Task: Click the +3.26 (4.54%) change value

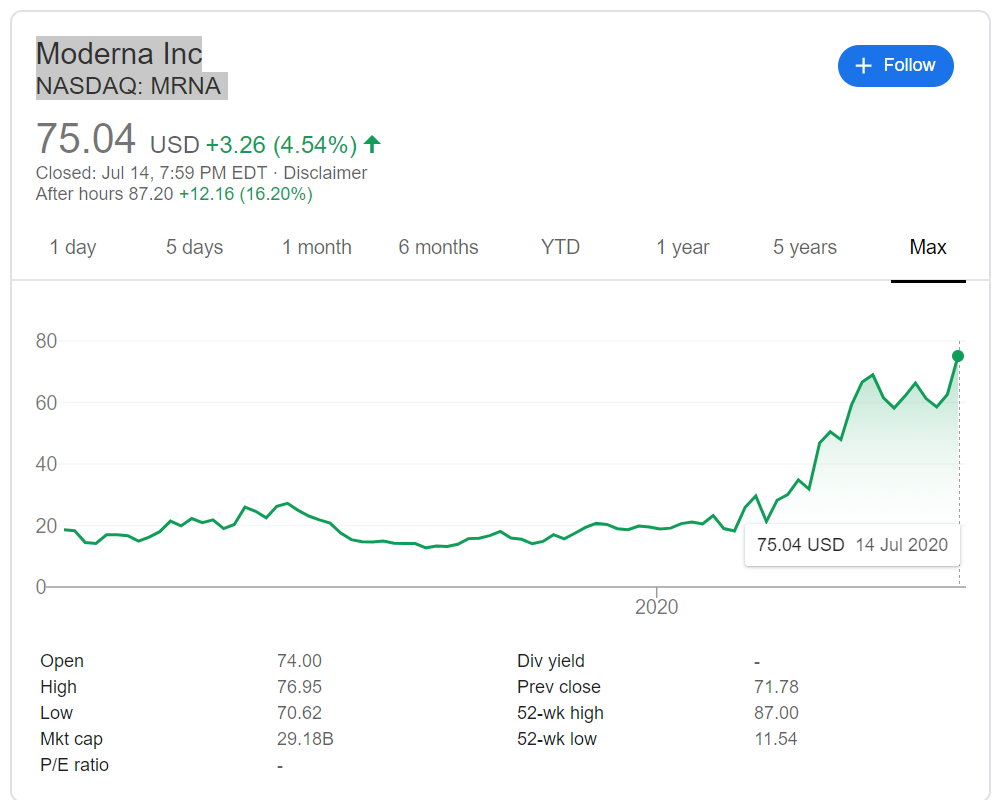Action: 281,145
